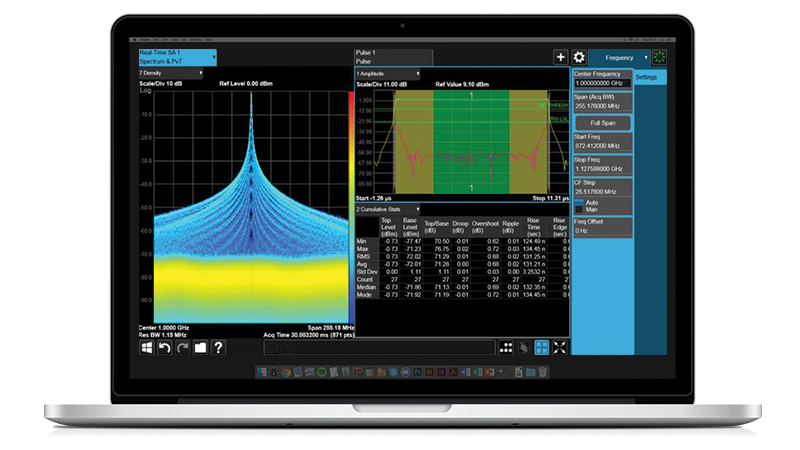Redo the action using the redo arrow
Screen dimensions: 800x450
pos(182,347)
